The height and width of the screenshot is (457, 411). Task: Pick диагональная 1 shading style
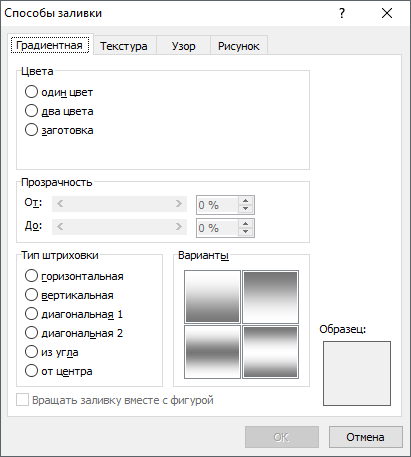[74, 314]
